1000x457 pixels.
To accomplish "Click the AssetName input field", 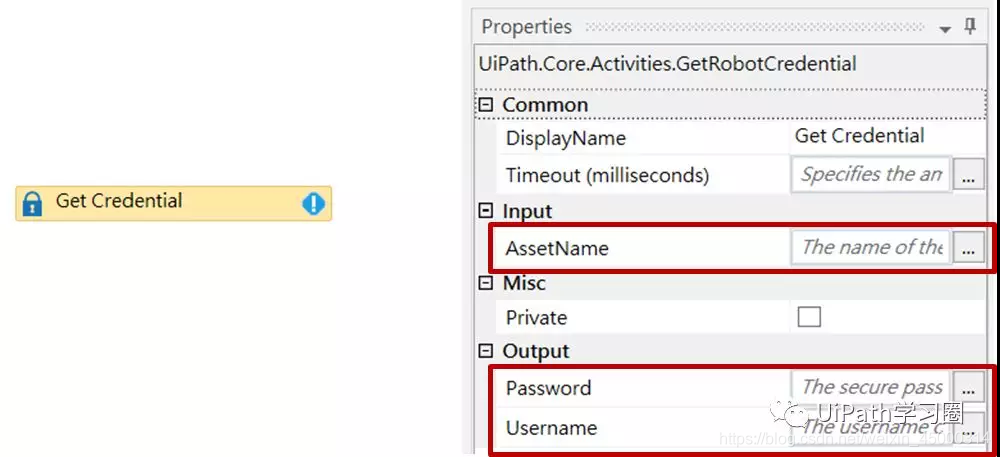I will 871,247.
